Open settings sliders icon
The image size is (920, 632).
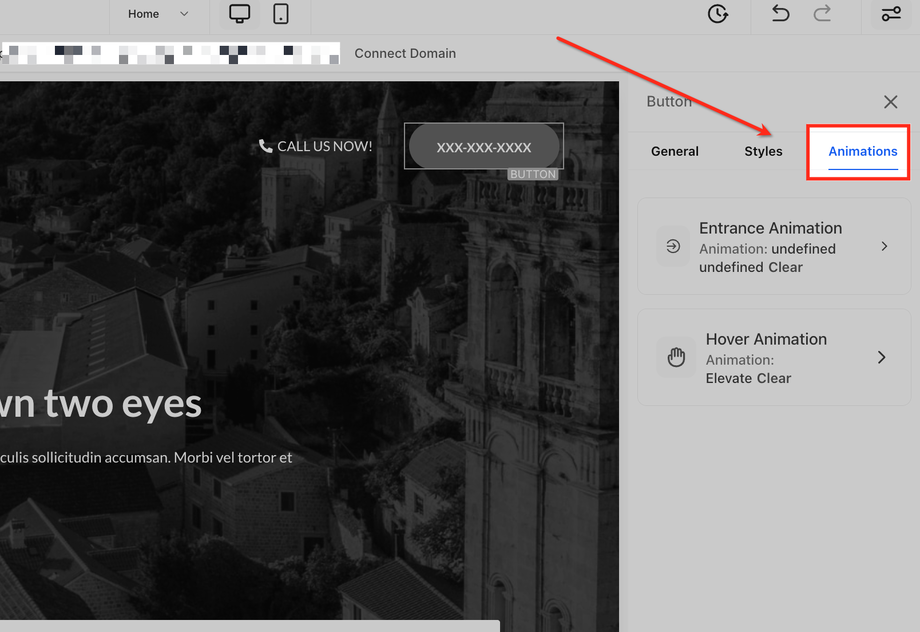[x=890, y=14]
